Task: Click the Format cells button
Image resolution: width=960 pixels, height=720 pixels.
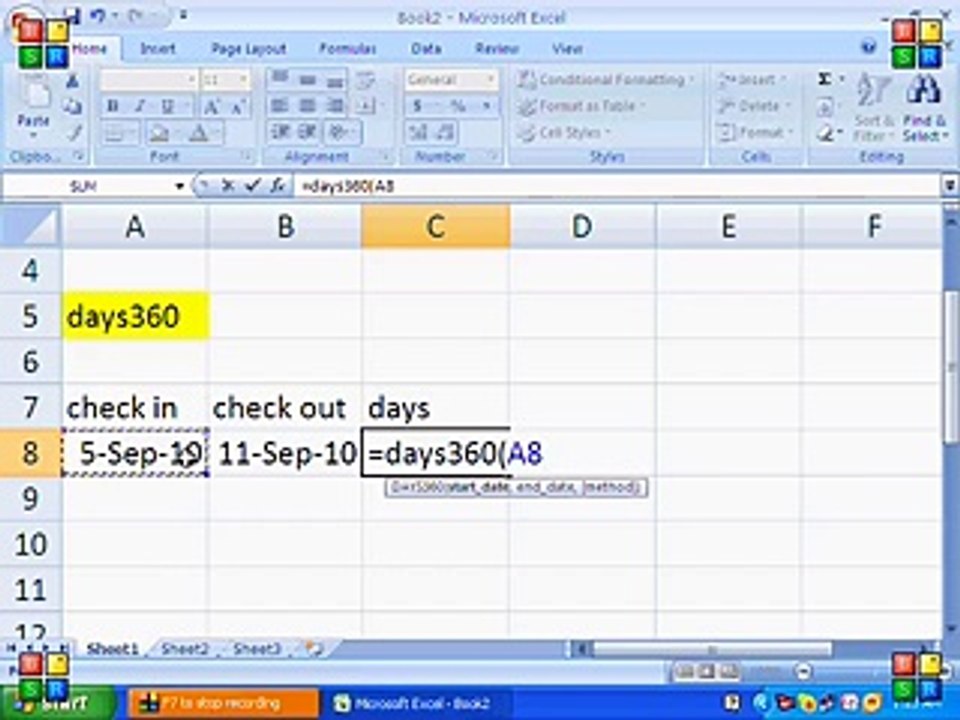Action: pos(756,132)
